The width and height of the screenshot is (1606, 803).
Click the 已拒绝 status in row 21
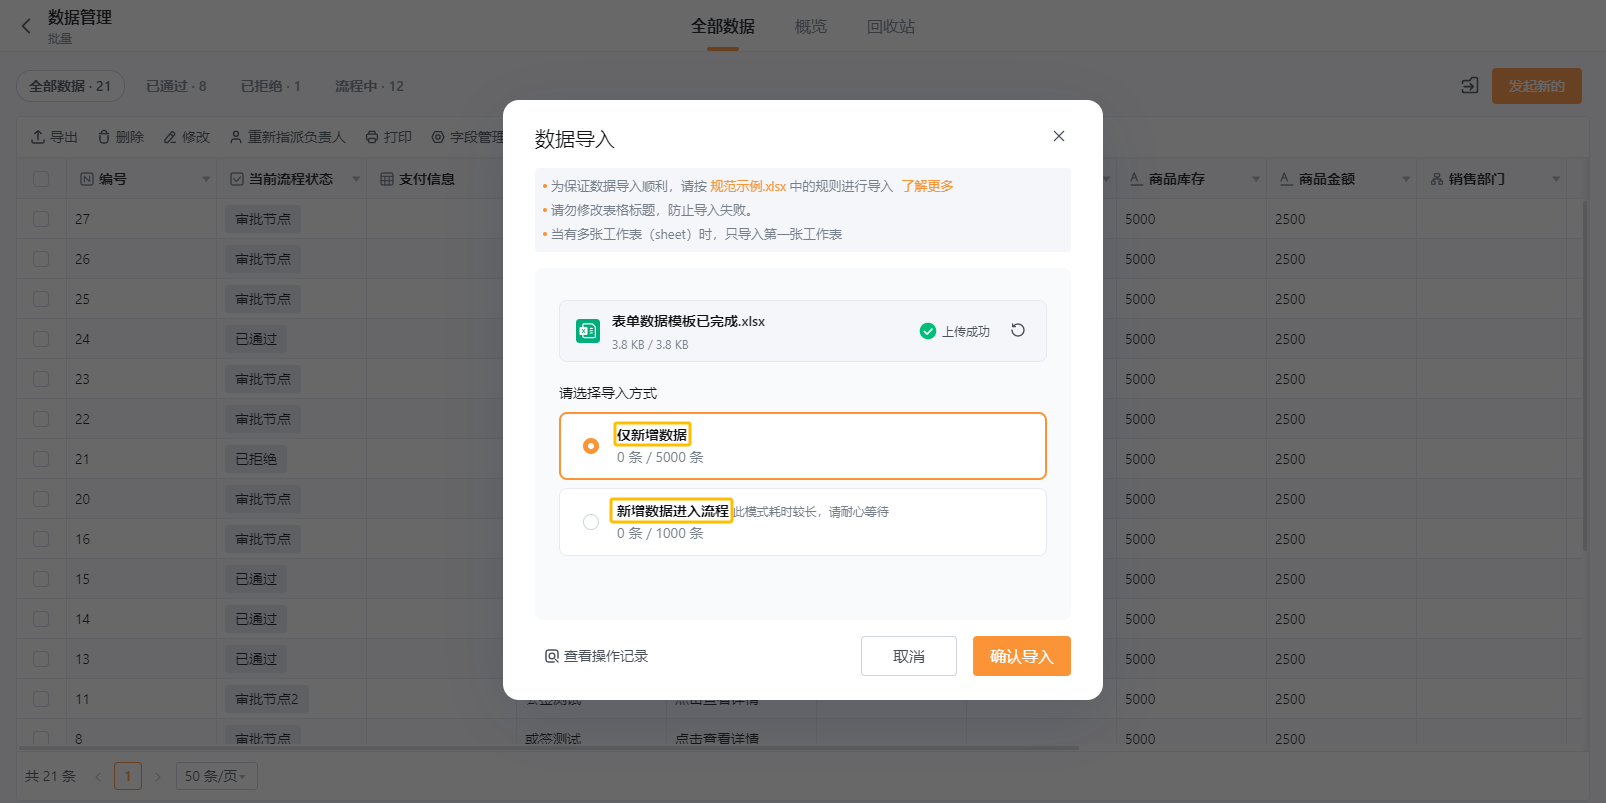[256, 459]
